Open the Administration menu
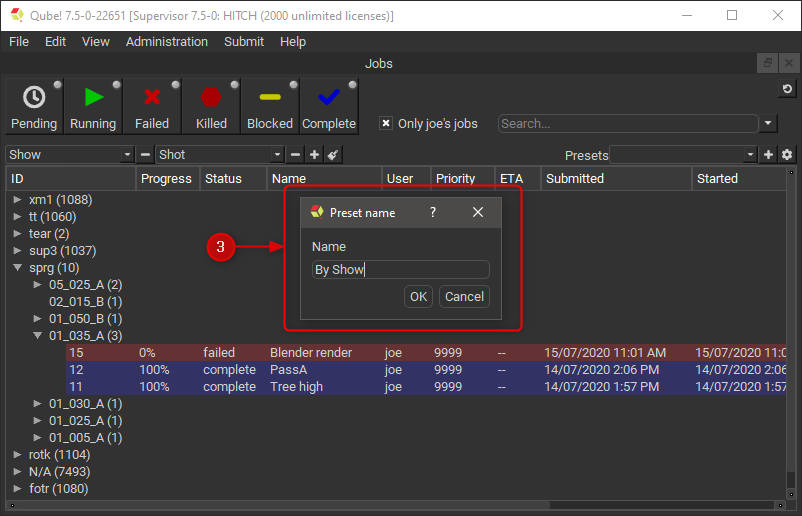Screen dimensions: 802x516 click(167, 42)
